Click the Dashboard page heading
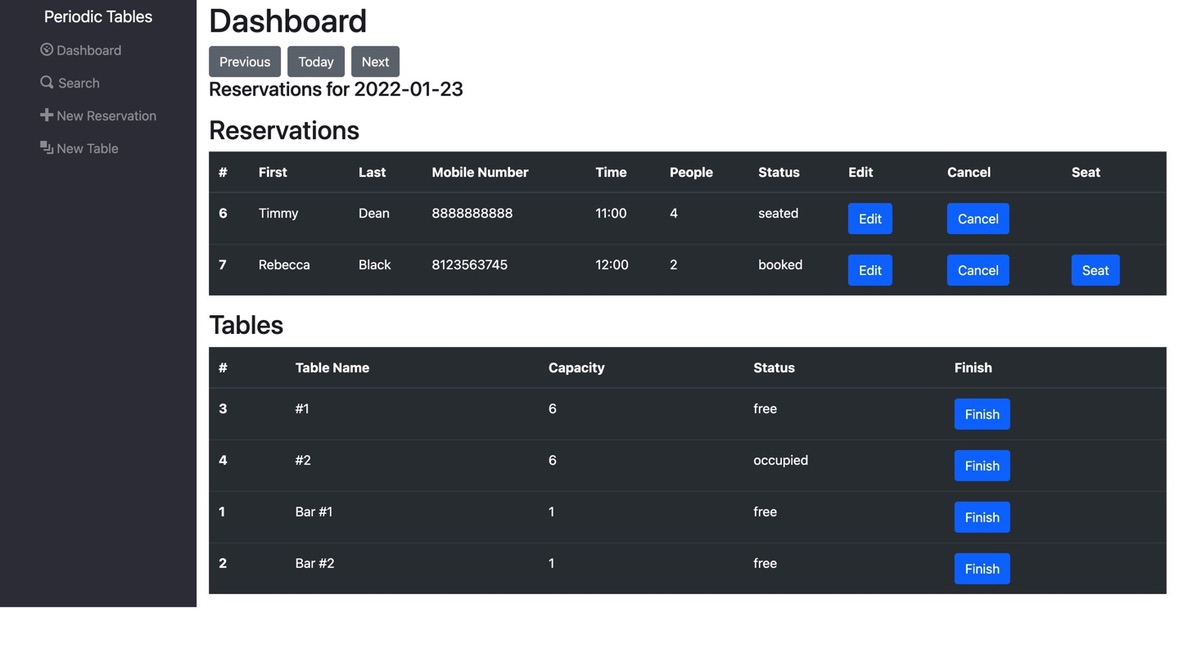This screenshot has height=667, width=1179. click(x=288, y=21)
